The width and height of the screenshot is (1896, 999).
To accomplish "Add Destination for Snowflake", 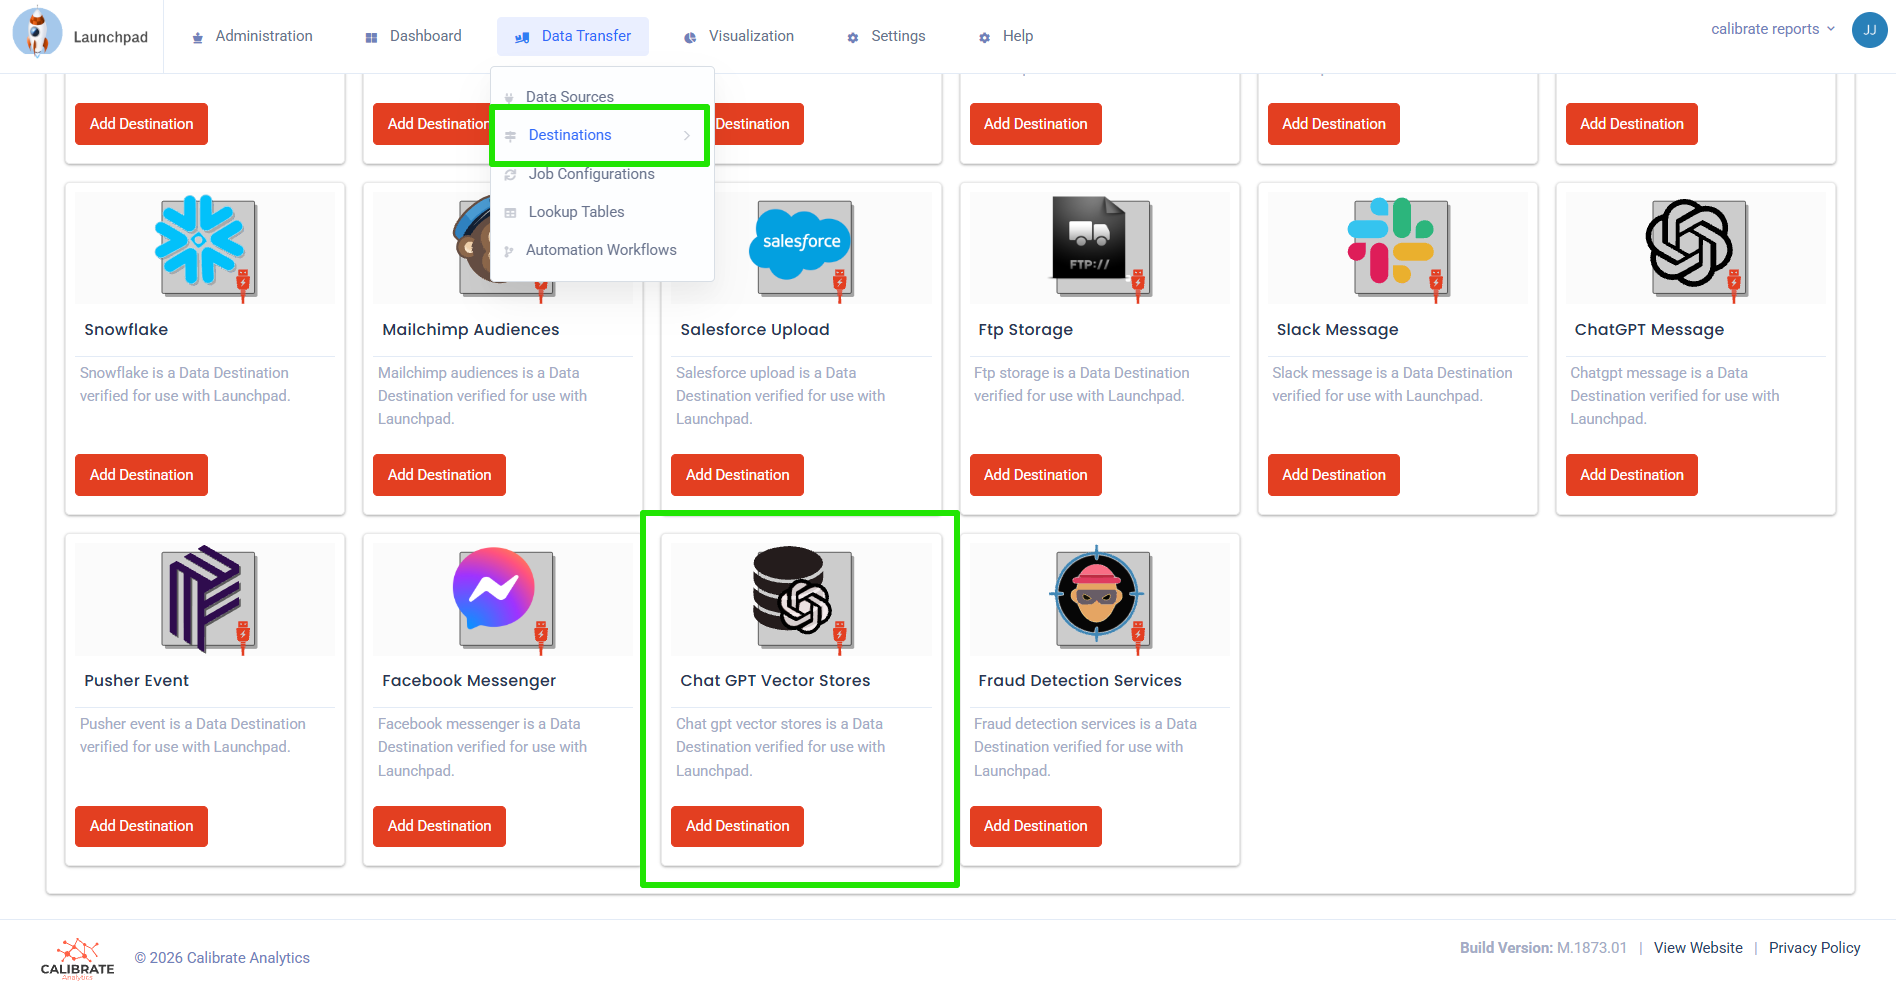I will point(141,475).
